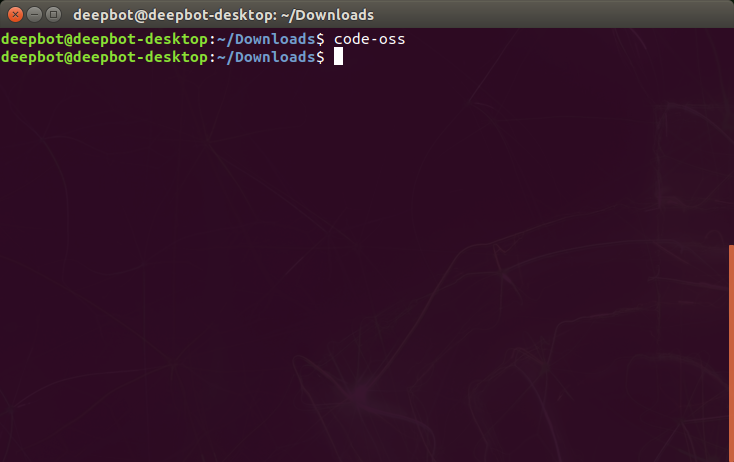
Task: Maximize the terminal window
Action: click(54, 15)
